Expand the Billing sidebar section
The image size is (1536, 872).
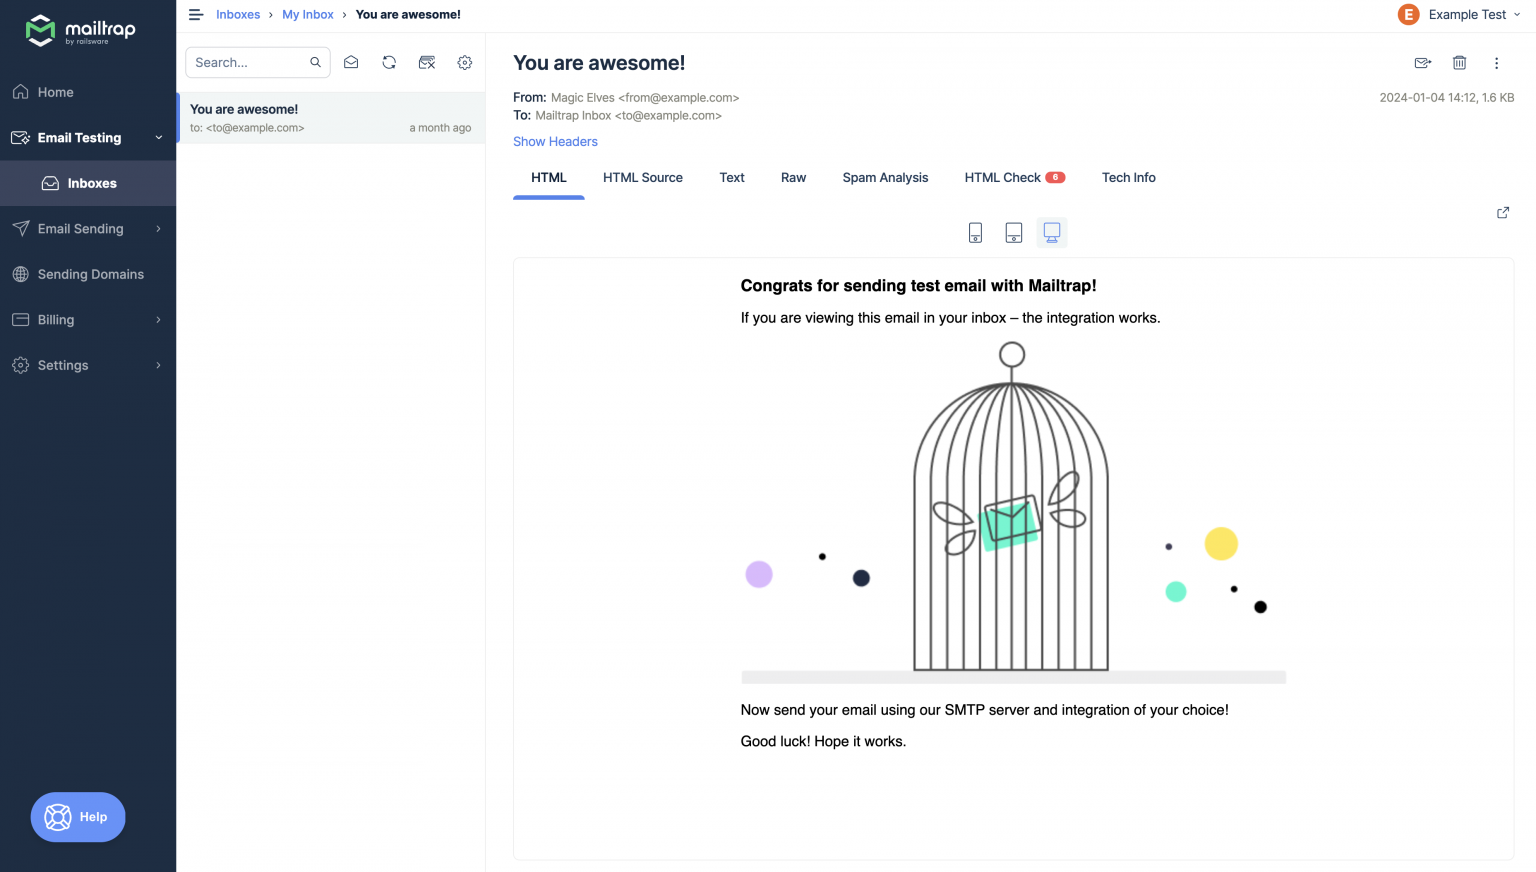pyautogui.click(x=158, y=320)
